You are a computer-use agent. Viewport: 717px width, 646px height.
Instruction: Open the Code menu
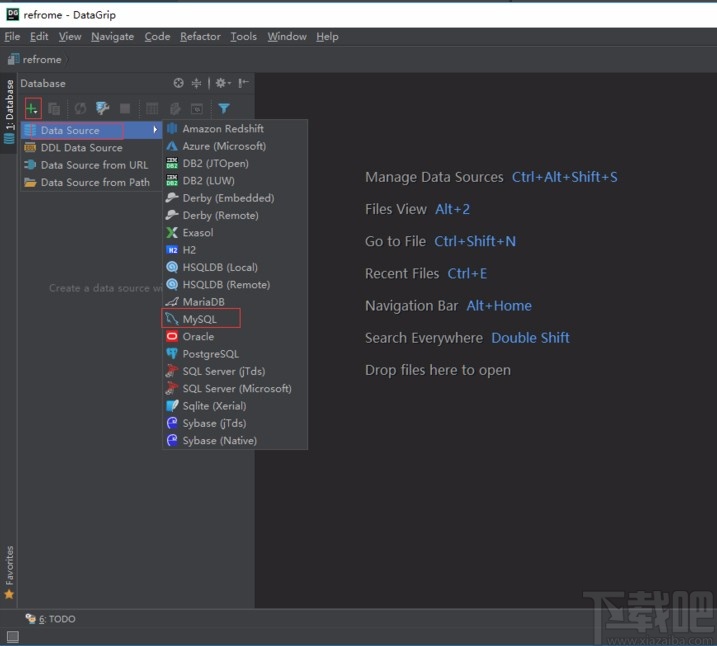157,37
